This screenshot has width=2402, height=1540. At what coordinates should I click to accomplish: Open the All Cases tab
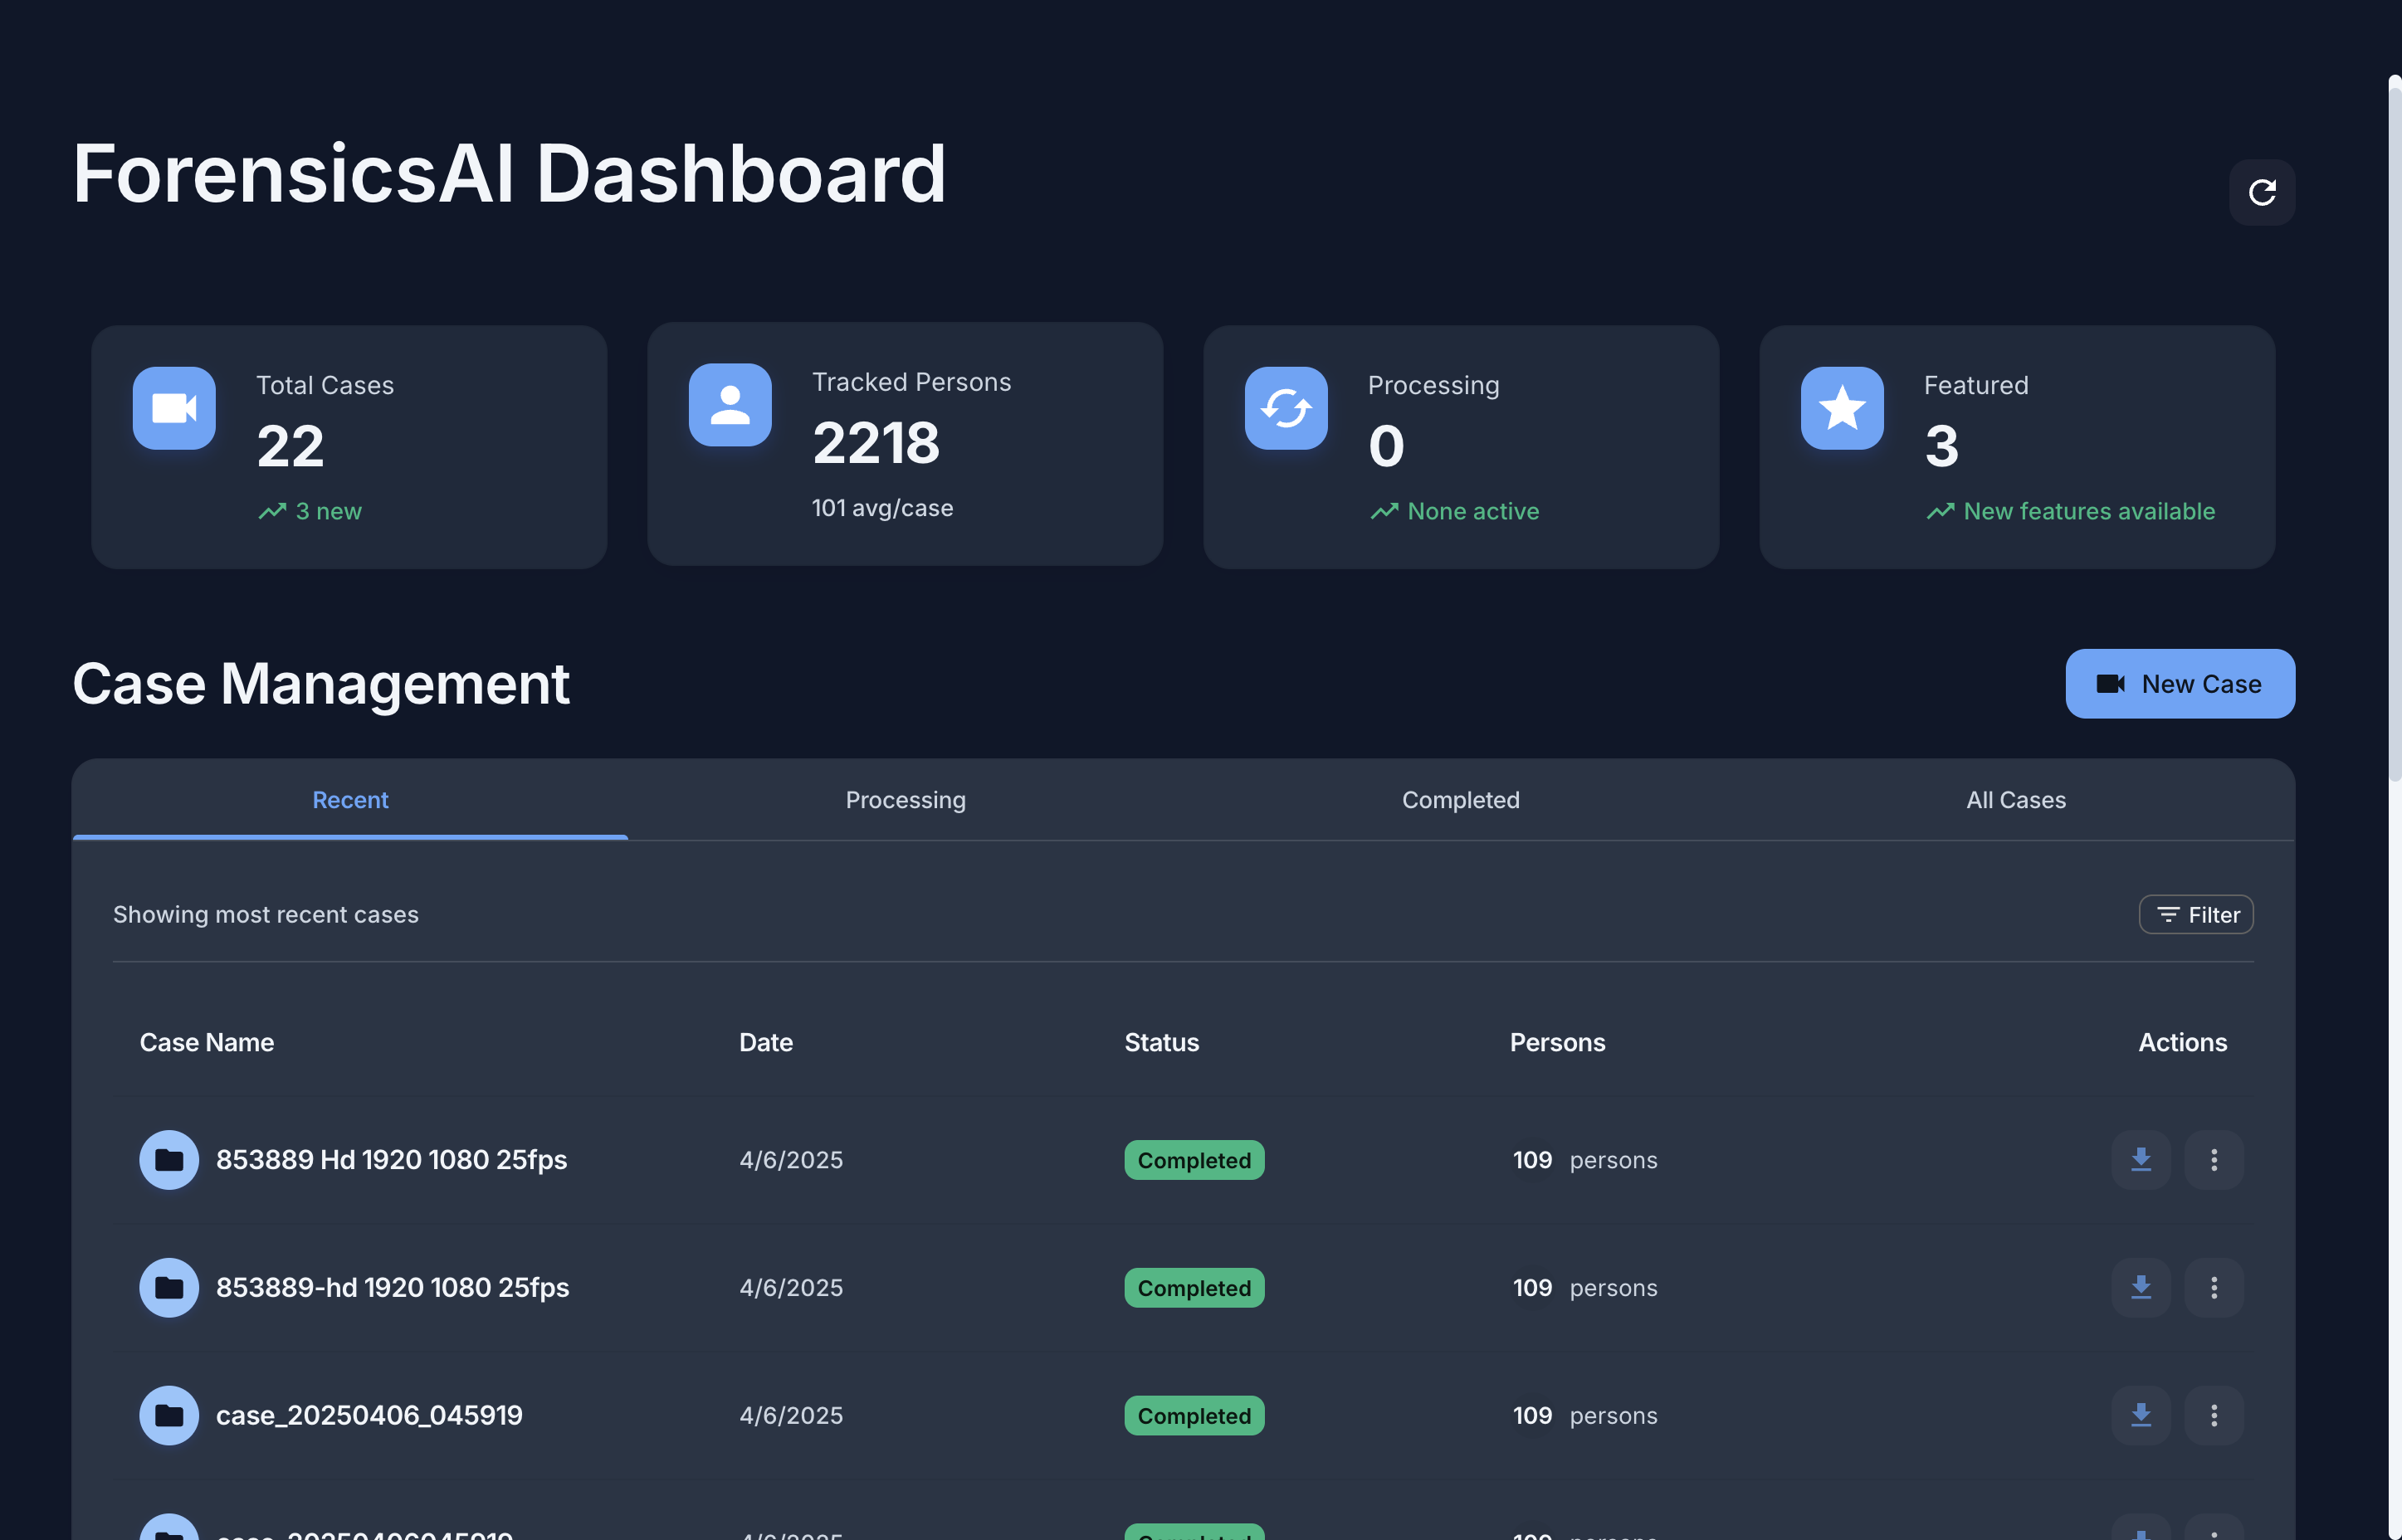tap(2015, 800)
